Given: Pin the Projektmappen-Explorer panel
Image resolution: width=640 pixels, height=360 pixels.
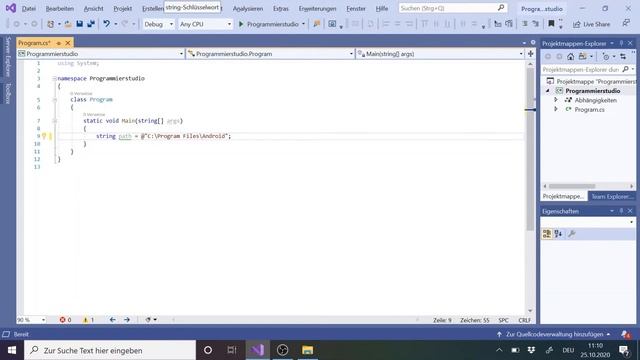Looking at the screenshot, I should [x=621, y=43].
